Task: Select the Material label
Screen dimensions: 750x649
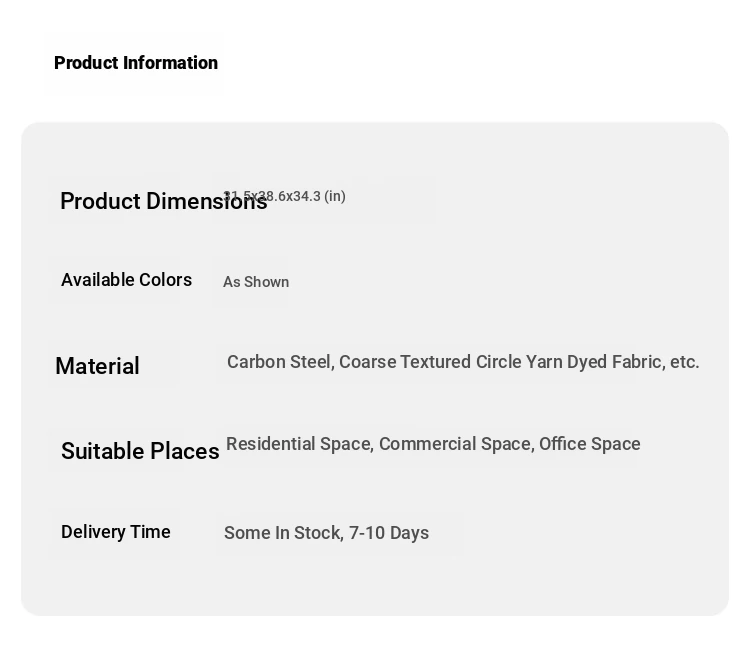Action: [98, 366]
